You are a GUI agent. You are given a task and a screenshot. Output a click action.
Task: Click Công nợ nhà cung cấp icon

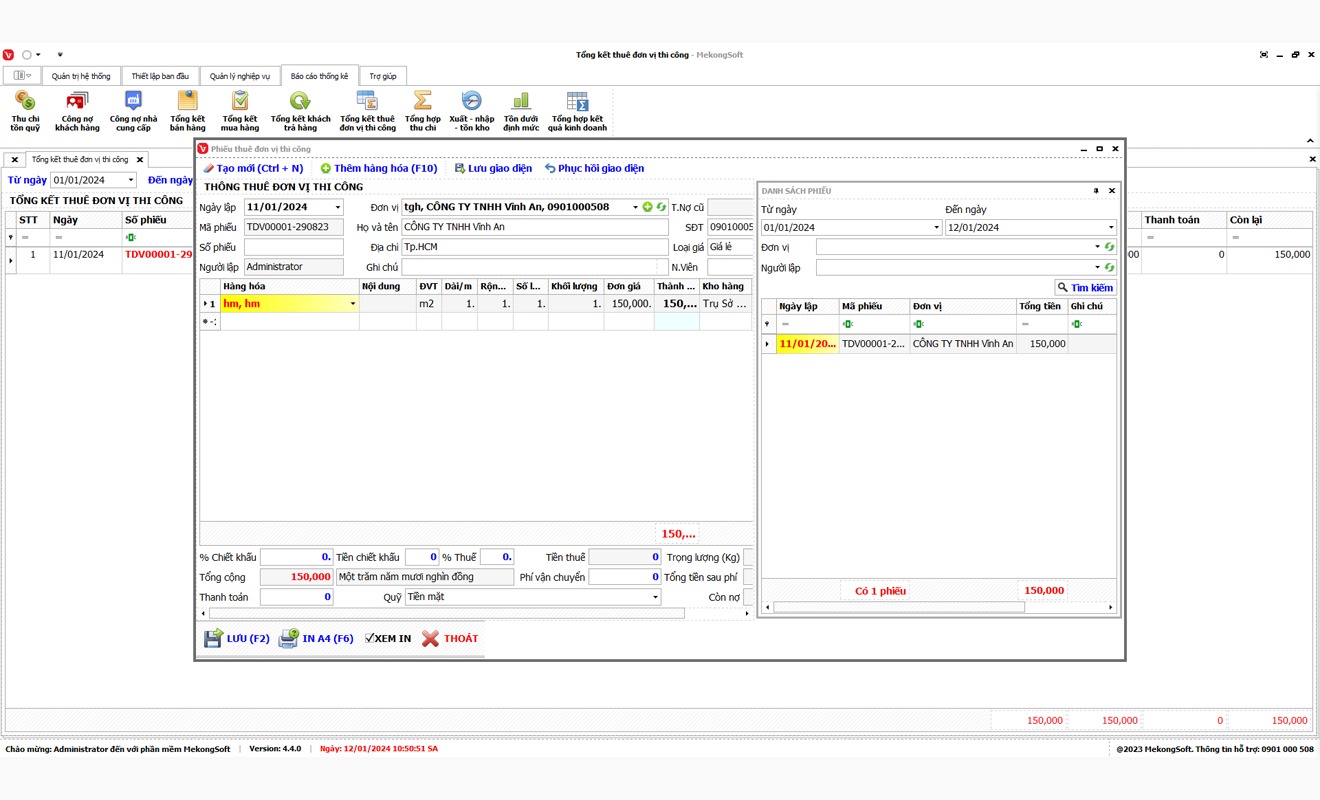click(133, 110)
